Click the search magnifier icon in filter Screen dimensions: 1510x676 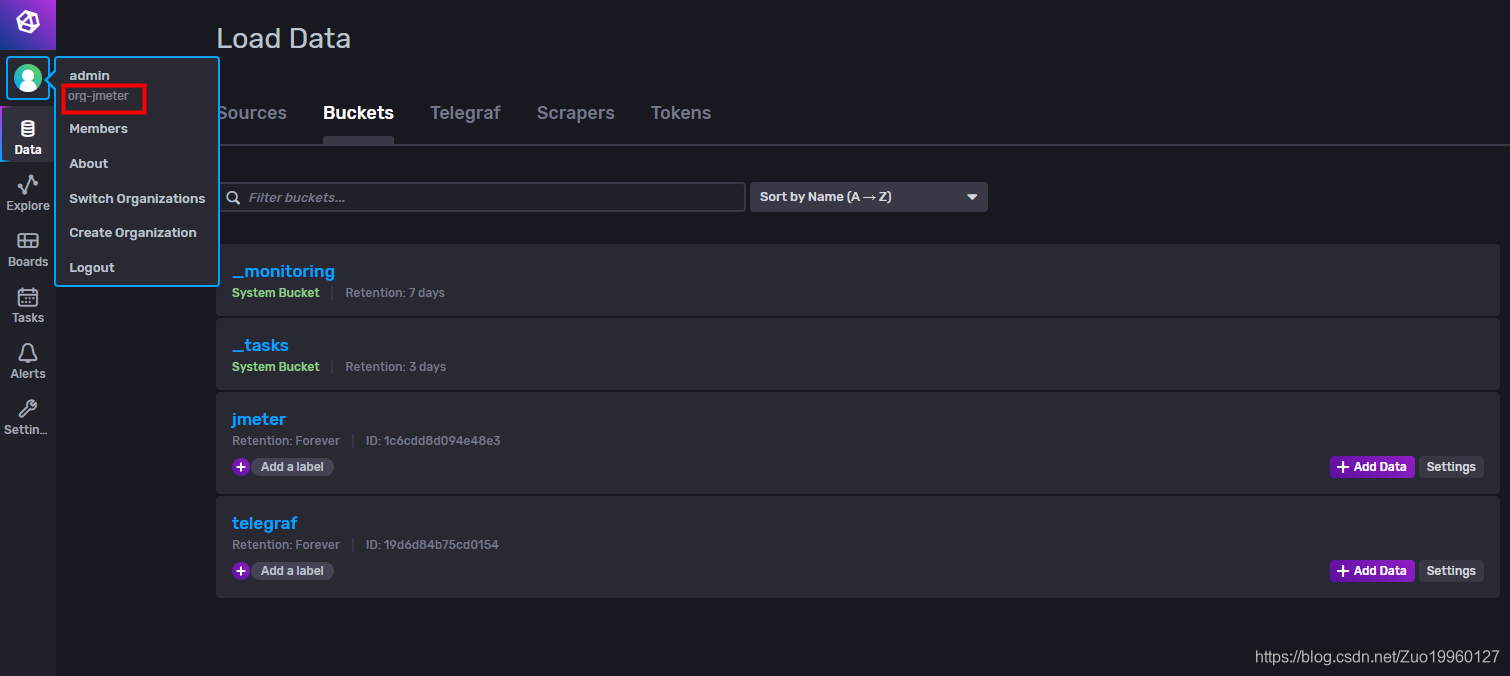[233, 197]
